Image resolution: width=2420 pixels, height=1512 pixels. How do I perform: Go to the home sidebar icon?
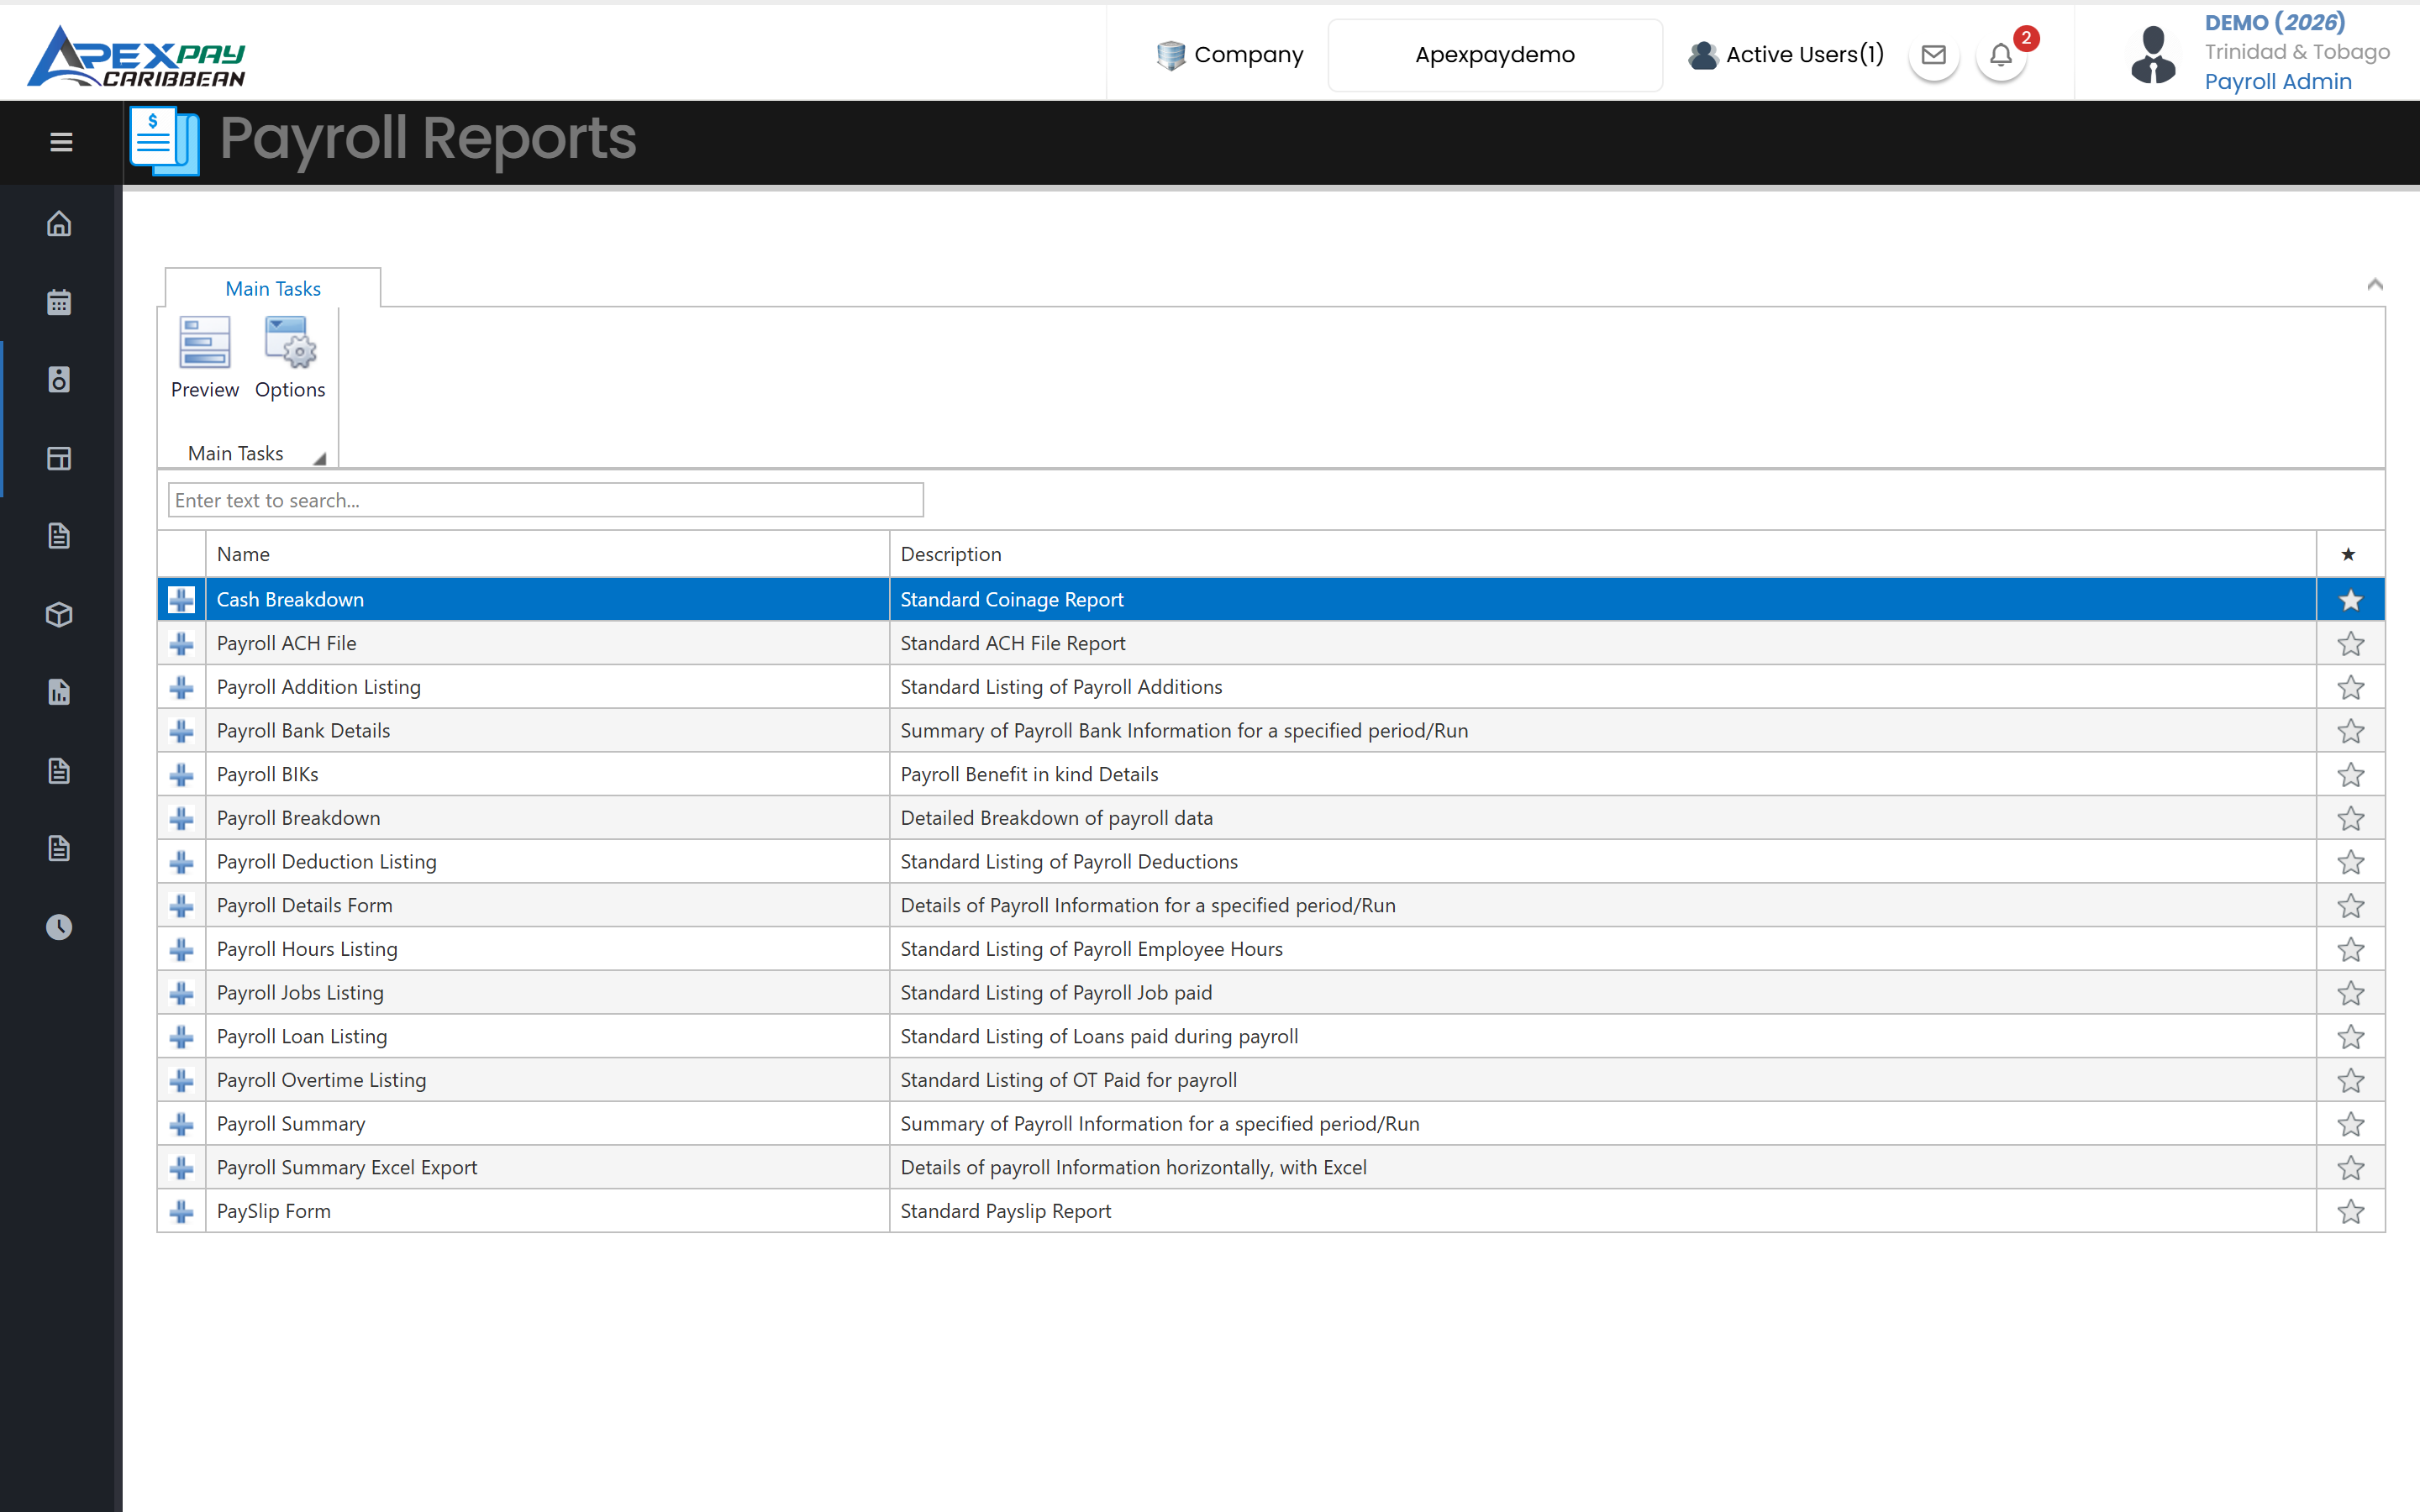click(x=59, y=223)
